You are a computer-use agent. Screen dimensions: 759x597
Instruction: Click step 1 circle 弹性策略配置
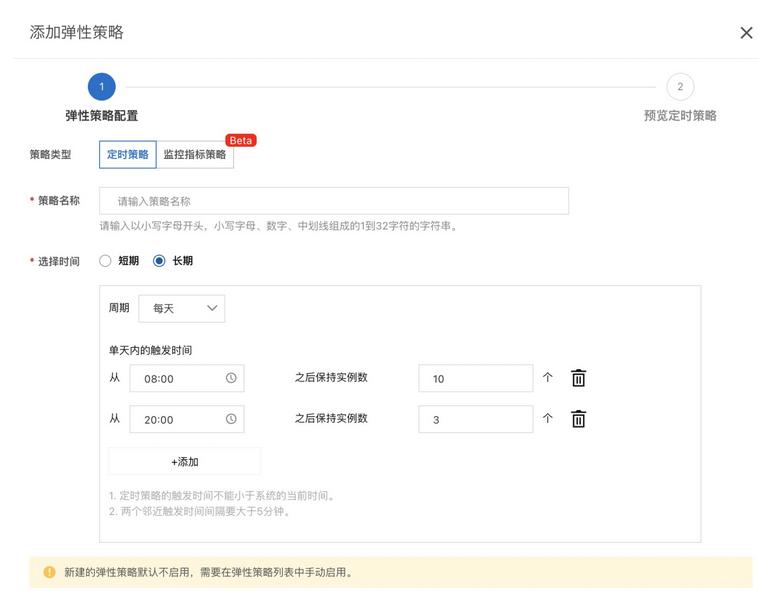click(x=102, y=87)
